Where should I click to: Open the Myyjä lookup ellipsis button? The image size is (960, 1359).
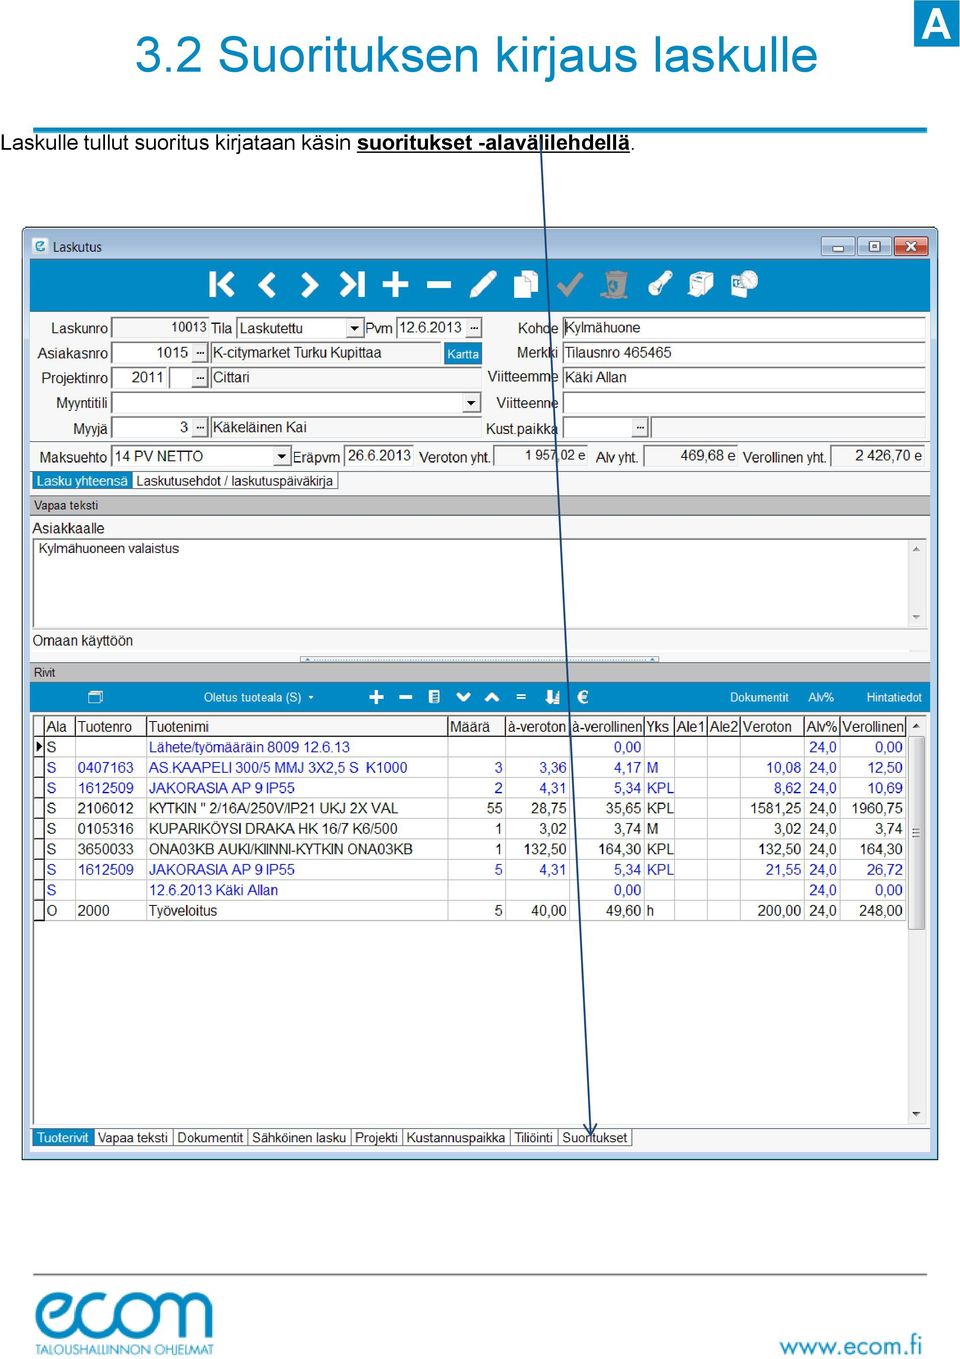(200, 428)
